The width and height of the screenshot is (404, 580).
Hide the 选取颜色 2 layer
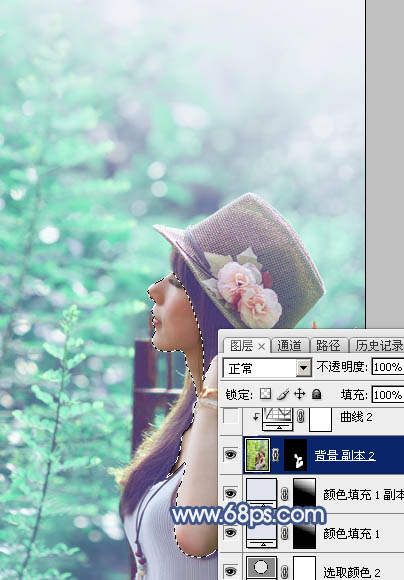click(231, 571)
